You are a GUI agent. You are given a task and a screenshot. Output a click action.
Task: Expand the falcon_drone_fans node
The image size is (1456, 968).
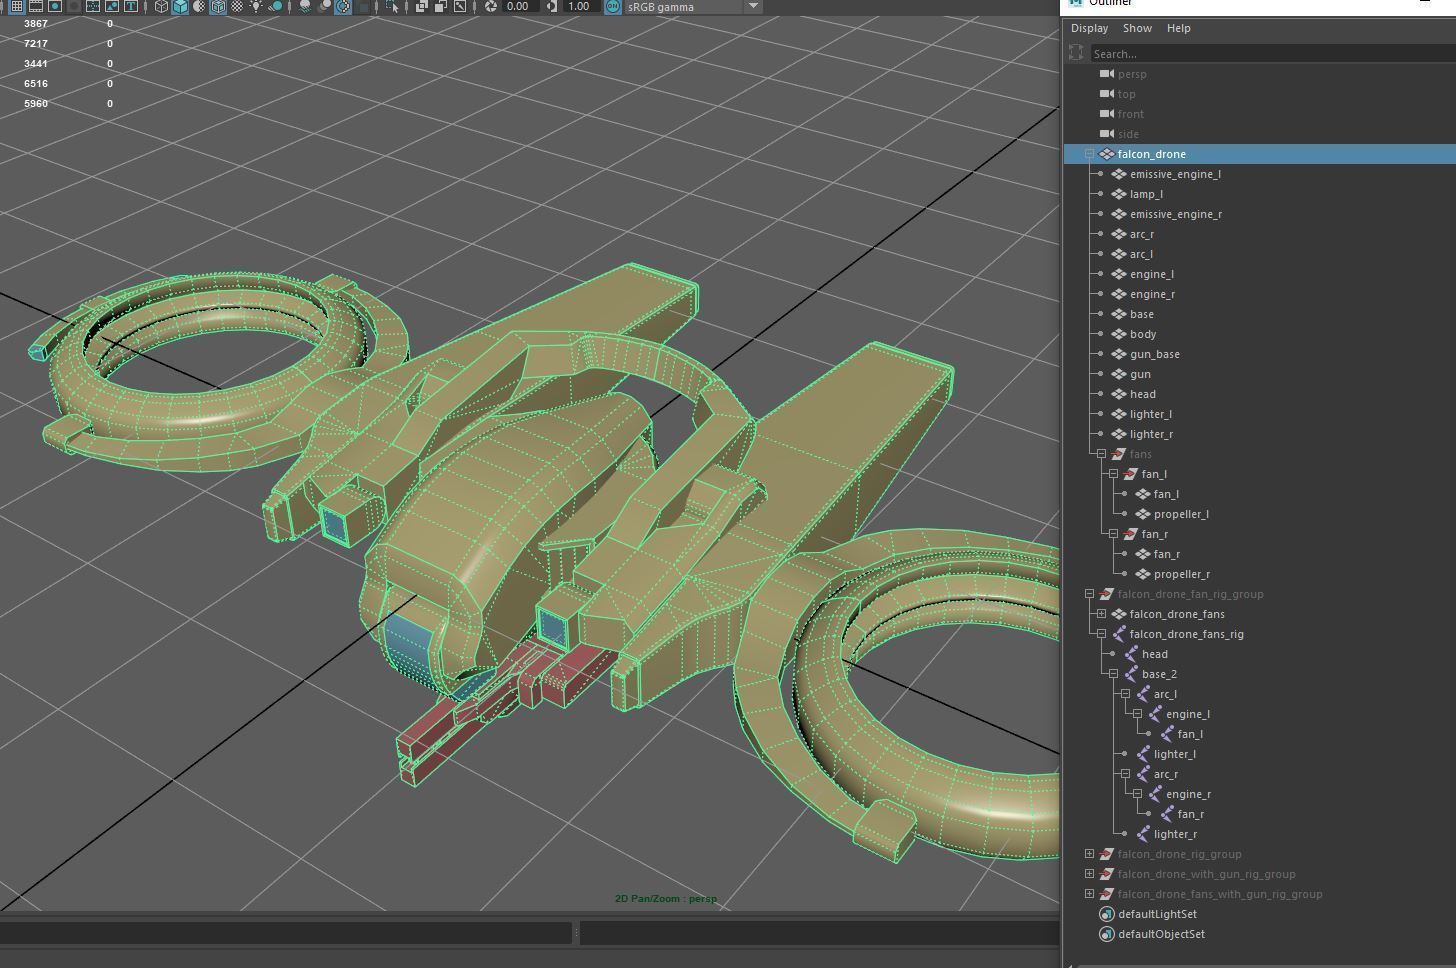[x=1101, y=614]
